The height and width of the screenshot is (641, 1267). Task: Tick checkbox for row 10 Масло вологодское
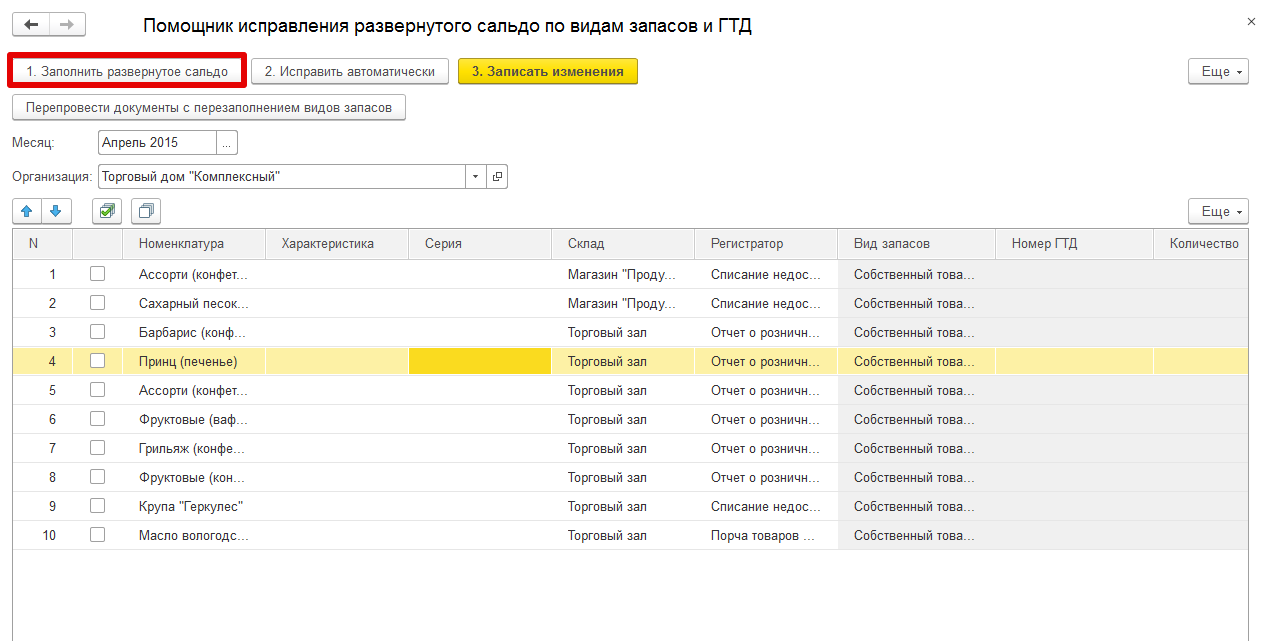(97, 535)
